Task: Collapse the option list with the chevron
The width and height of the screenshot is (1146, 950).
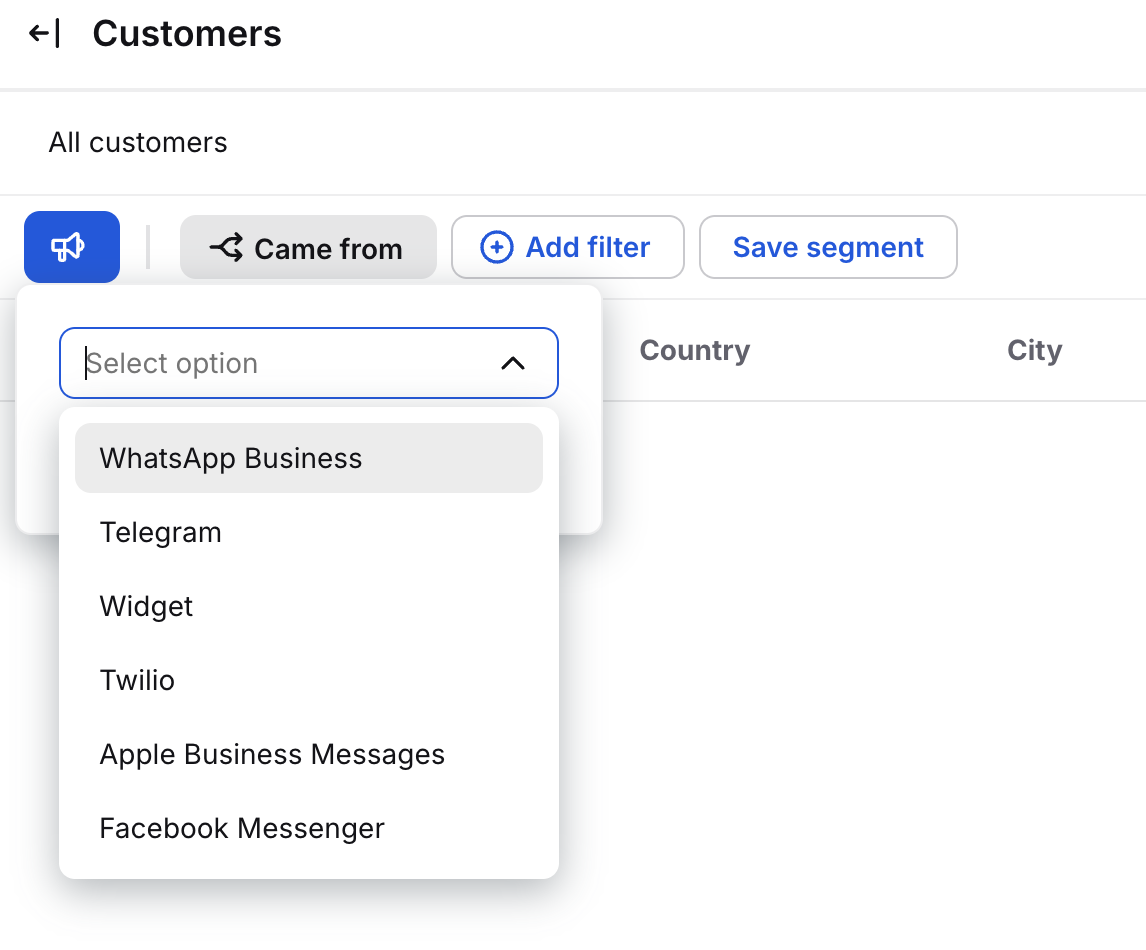Action: (x=513, y=363)
